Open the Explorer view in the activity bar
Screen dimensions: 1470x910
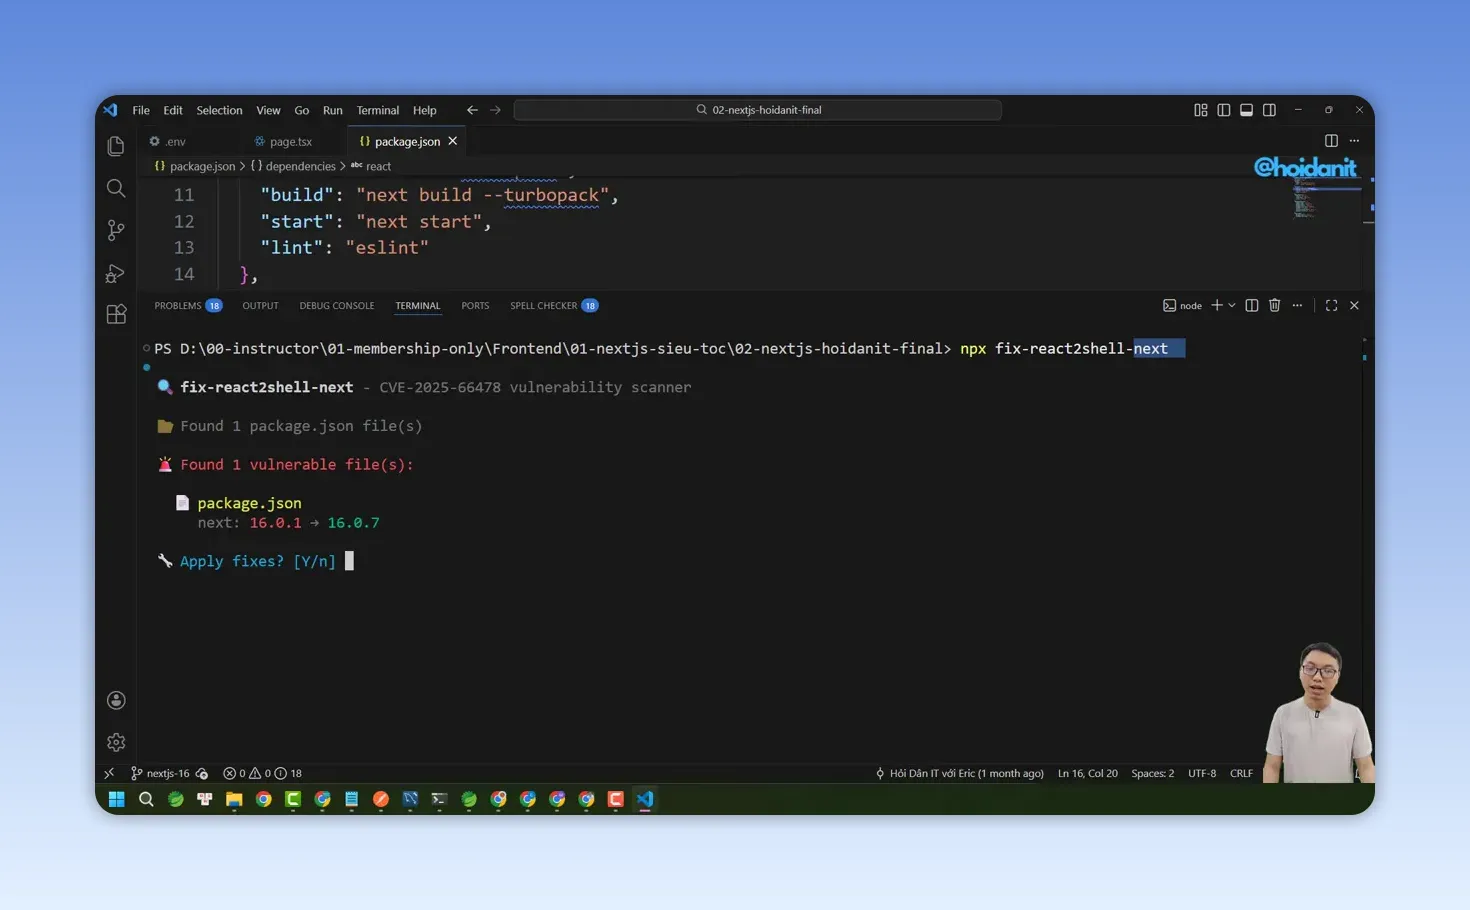(116, 146)
